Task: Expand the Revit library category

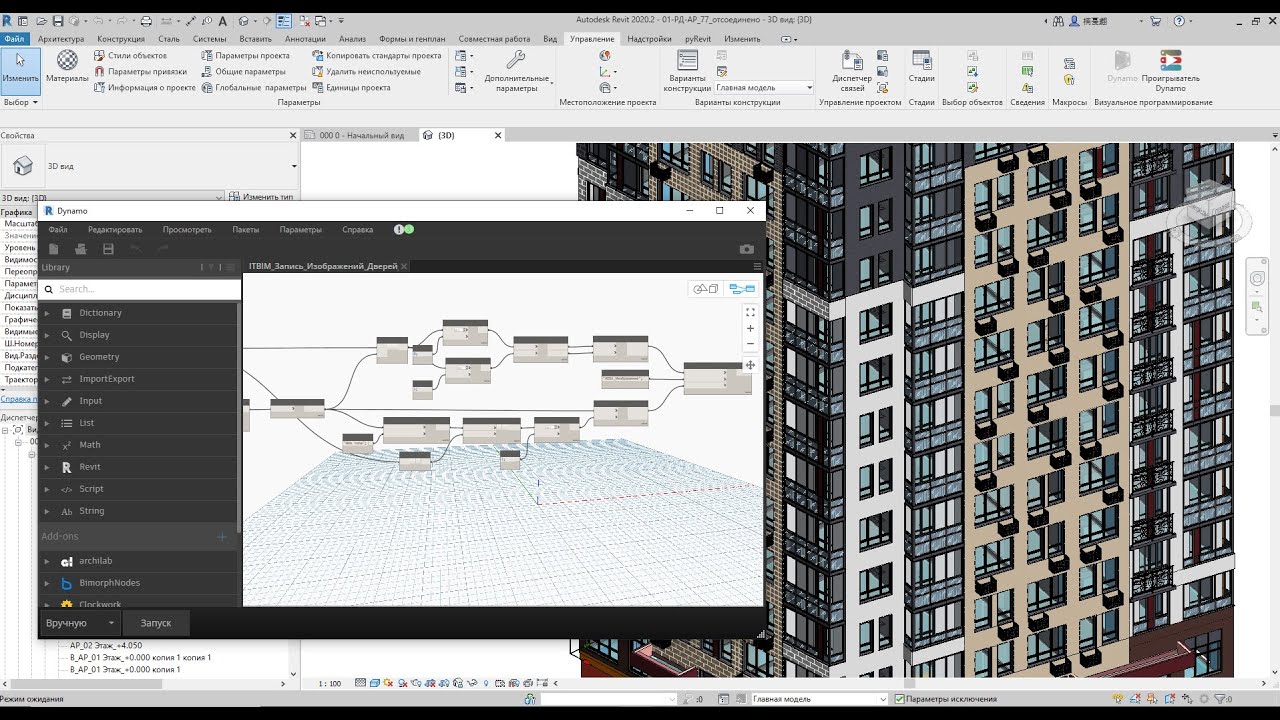Action: 47,467
